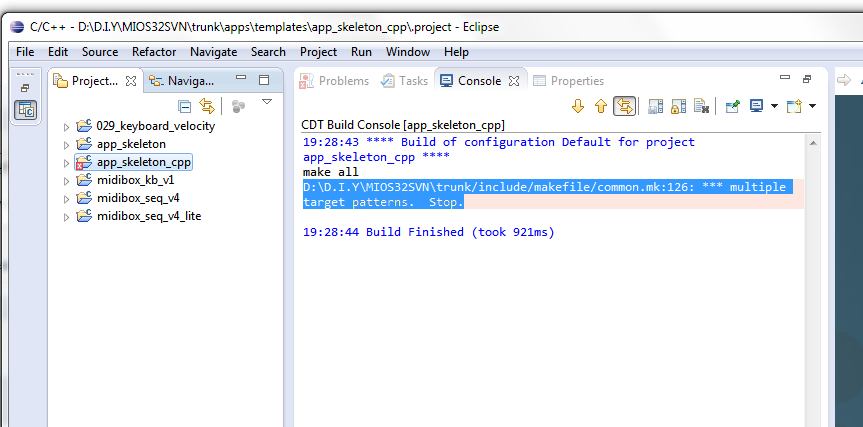
Task: Click the restore icon in left trim bar
Action: click(25, 87)
